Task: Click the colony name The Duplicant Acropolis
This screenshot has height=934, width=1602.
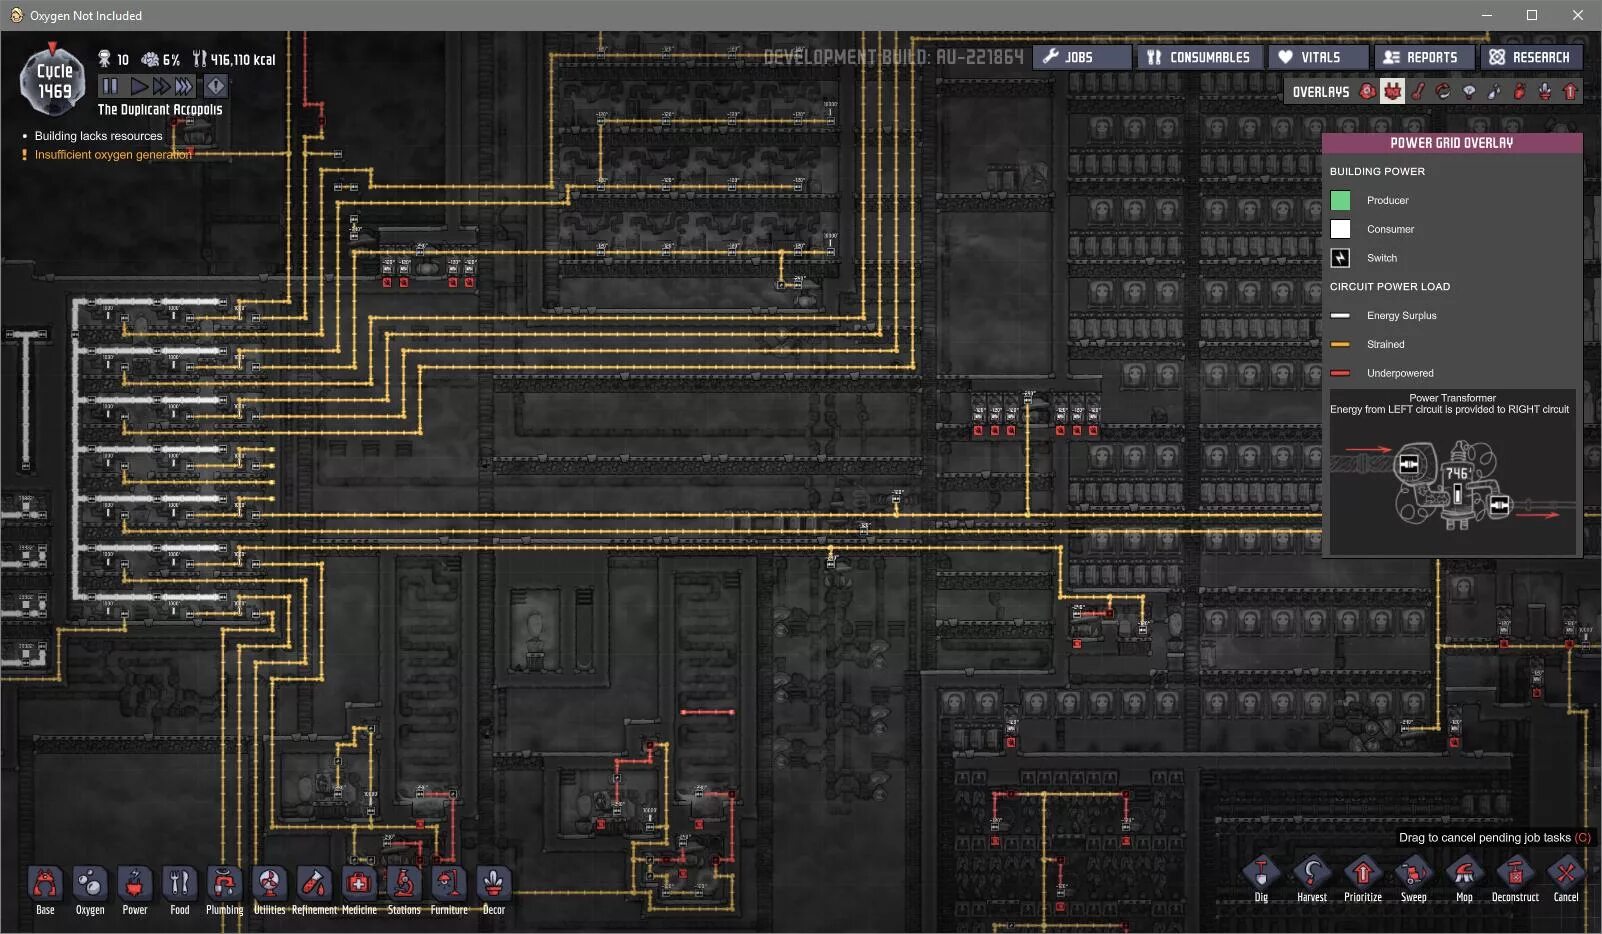Action: tap(160, 110)
